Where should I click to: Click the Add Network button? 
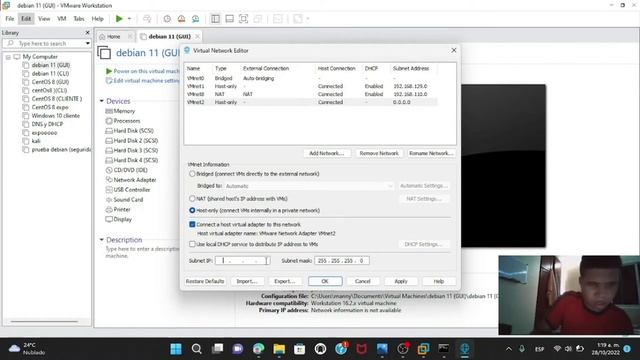point(326,153)
